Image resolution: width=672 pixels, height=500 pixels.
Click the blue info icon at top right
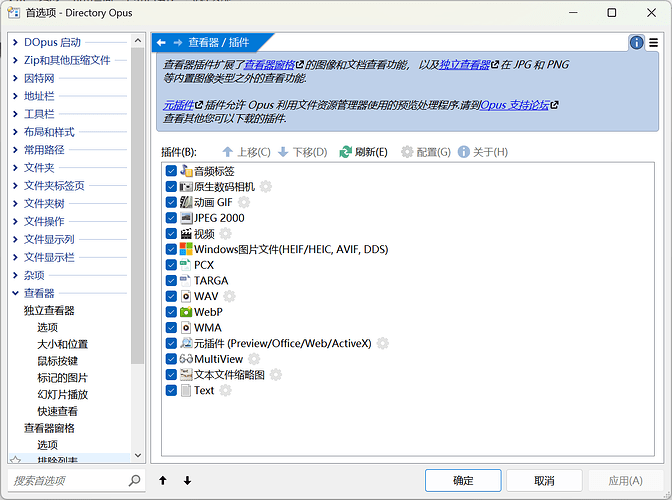637,42
